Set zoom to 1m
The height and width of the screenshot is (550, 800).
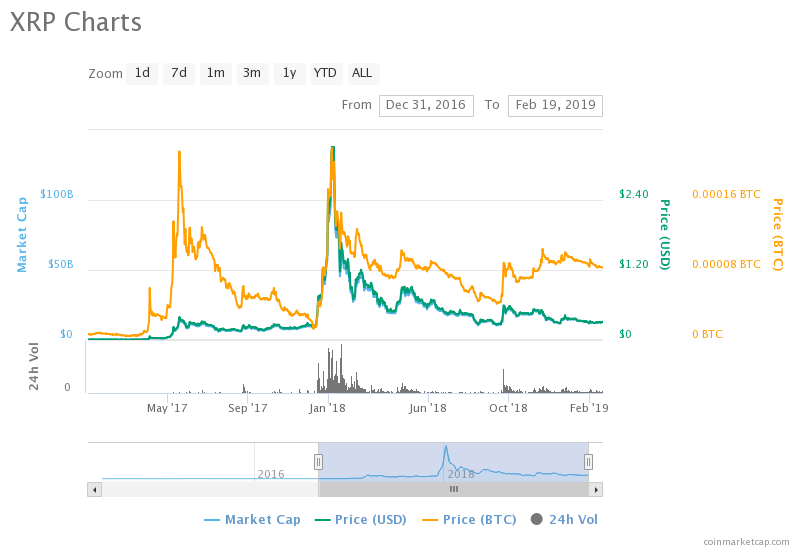tap(216, 73)
